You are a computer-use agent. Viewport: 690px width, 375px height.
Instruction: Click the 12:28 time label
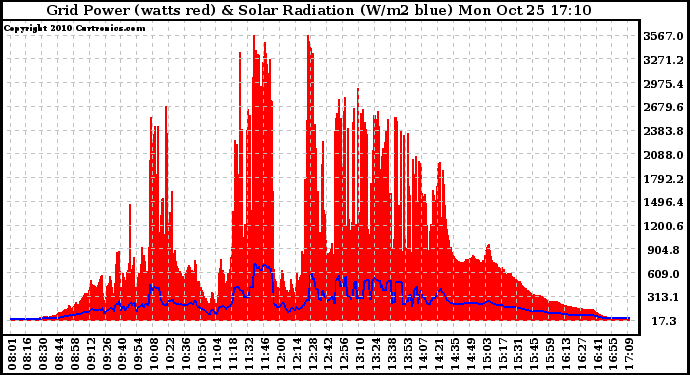click(312, 353)
